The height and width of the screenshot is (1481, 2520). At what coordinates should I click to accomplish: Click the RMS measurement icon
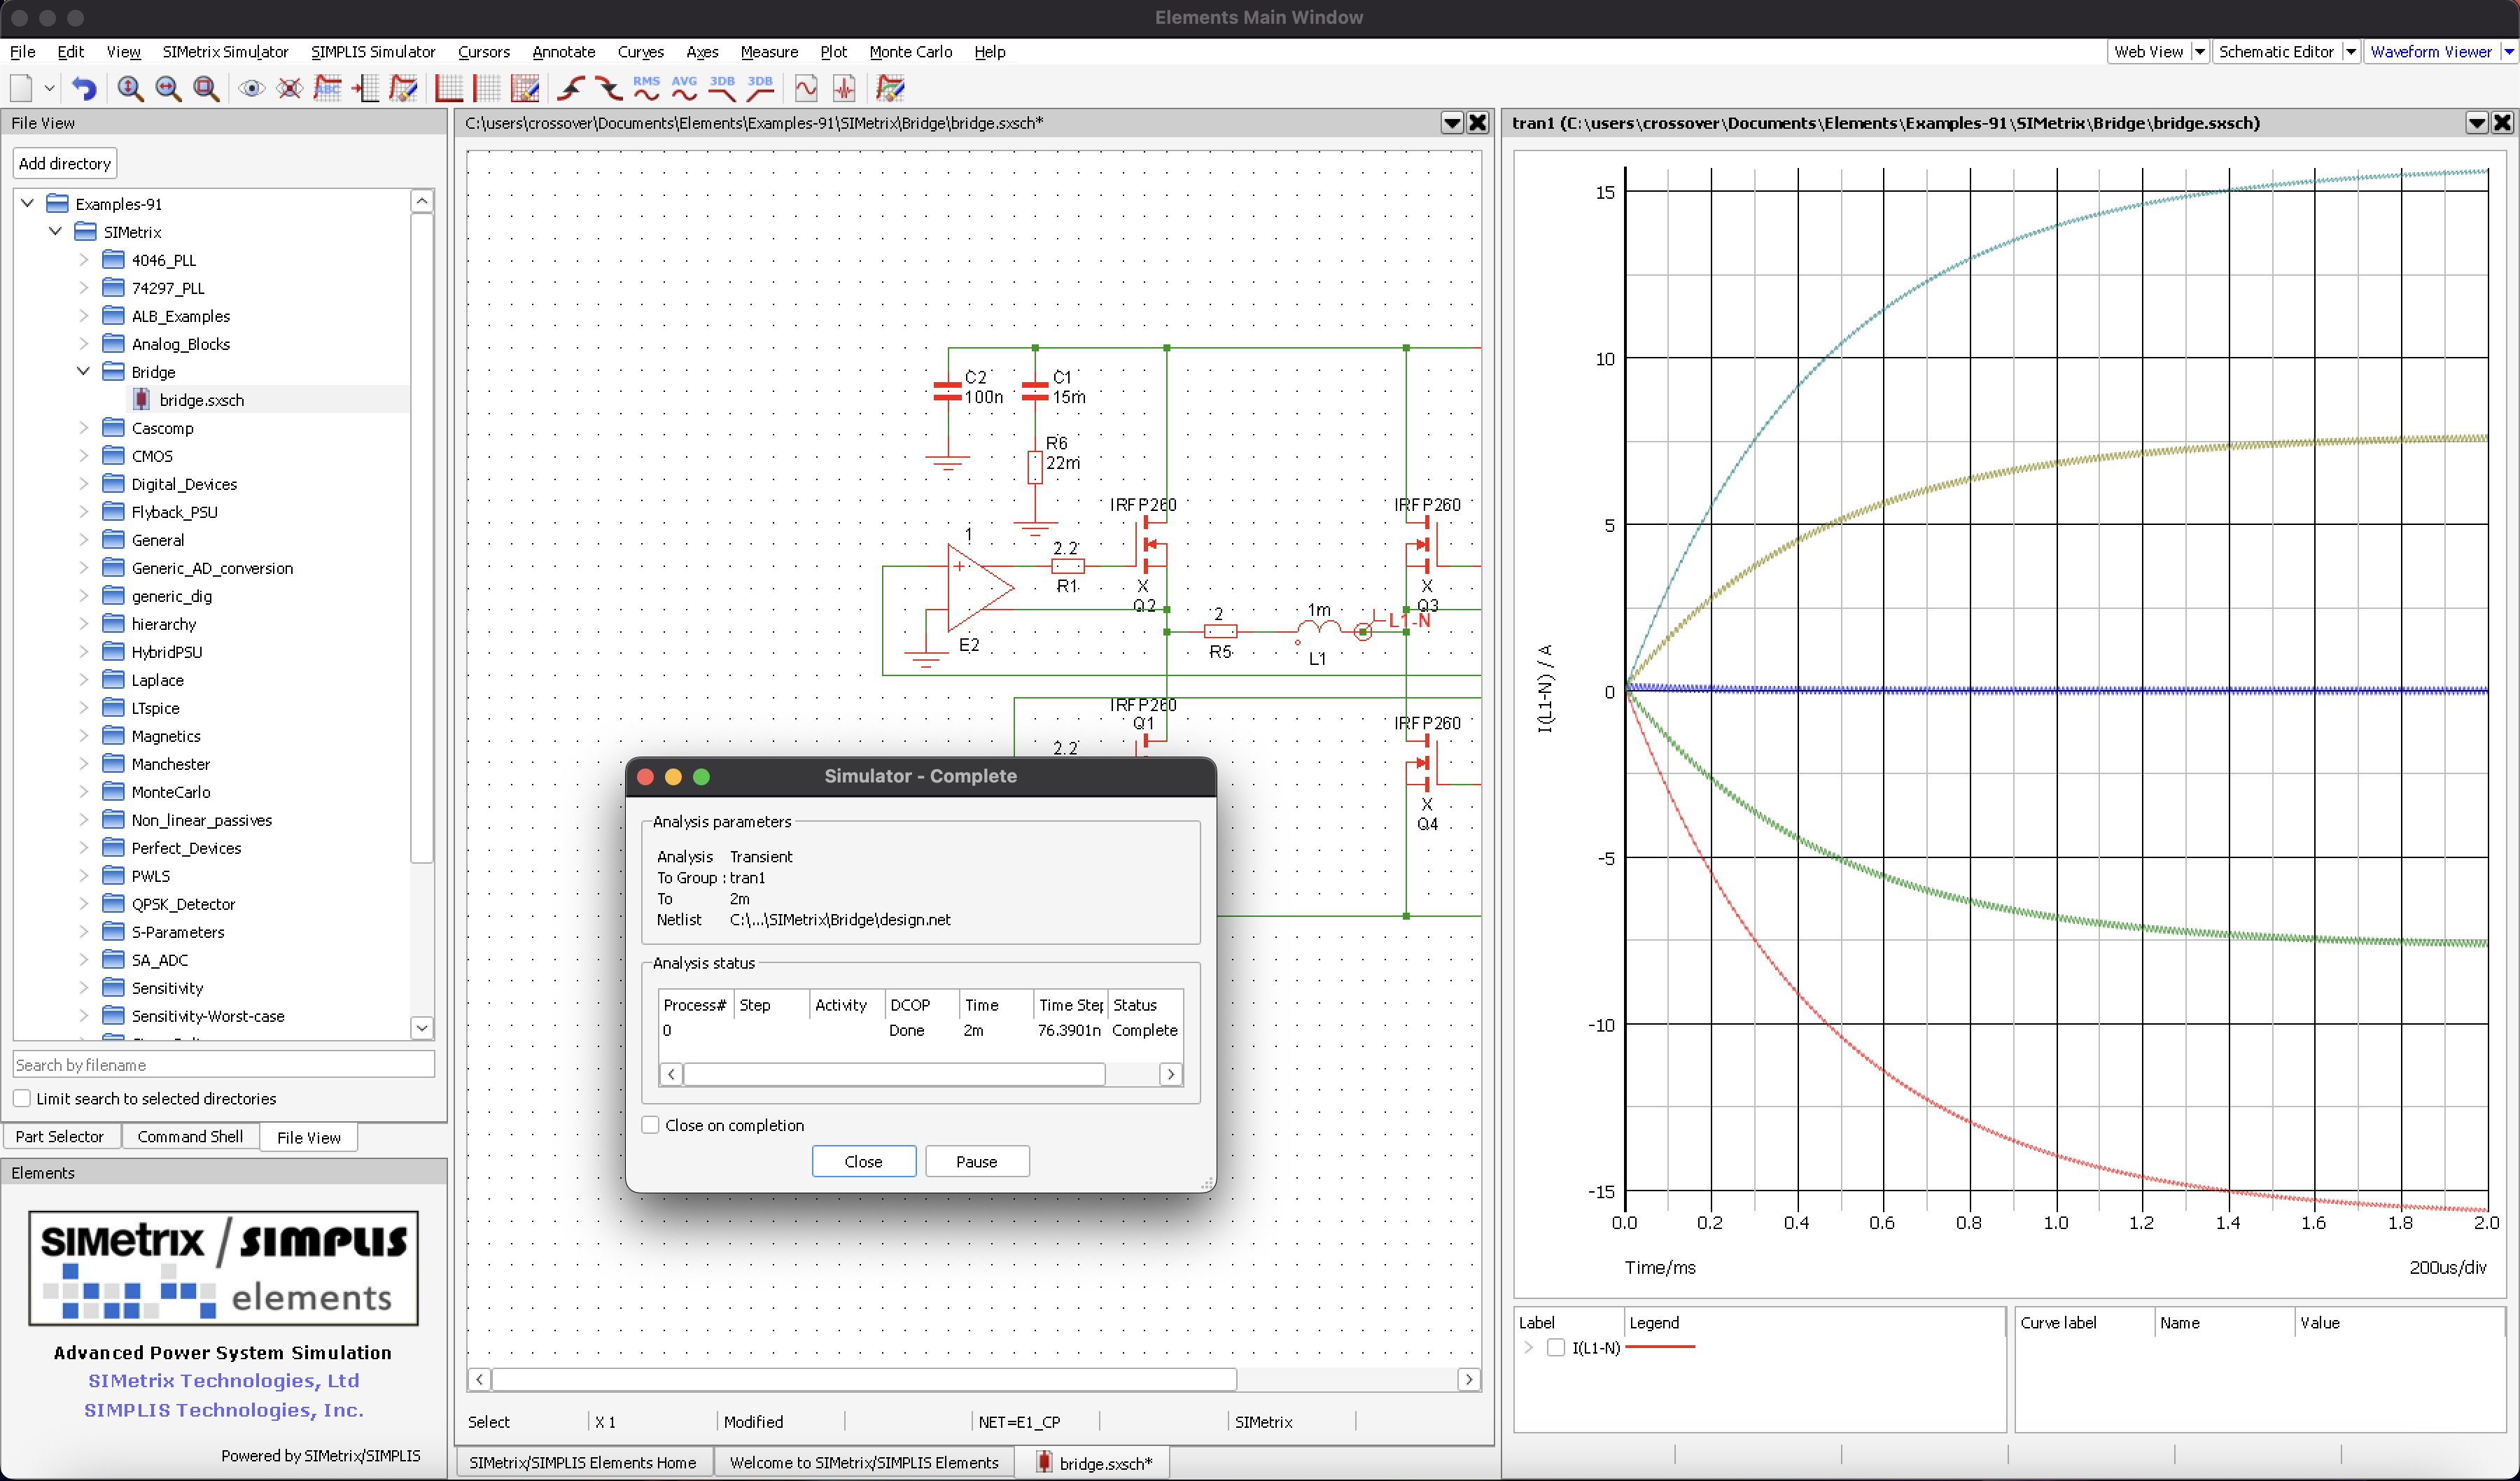(x=646, y=89)
